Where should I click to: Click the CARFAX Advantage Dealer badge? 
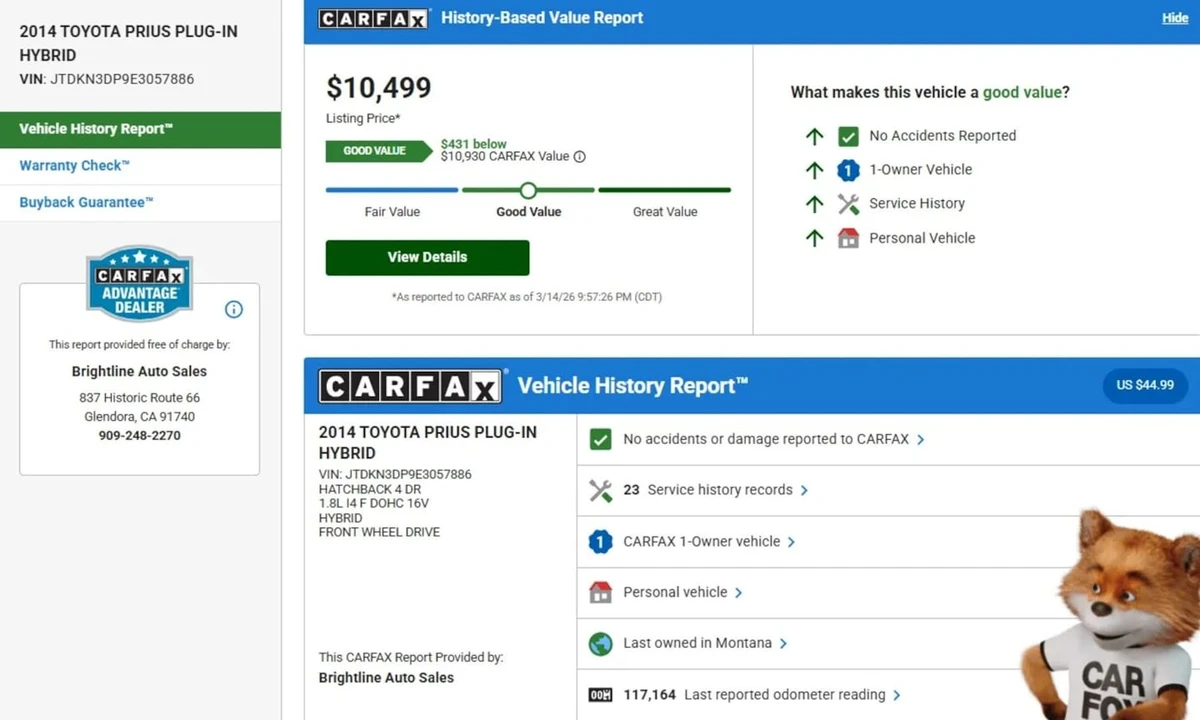point(139,283)
